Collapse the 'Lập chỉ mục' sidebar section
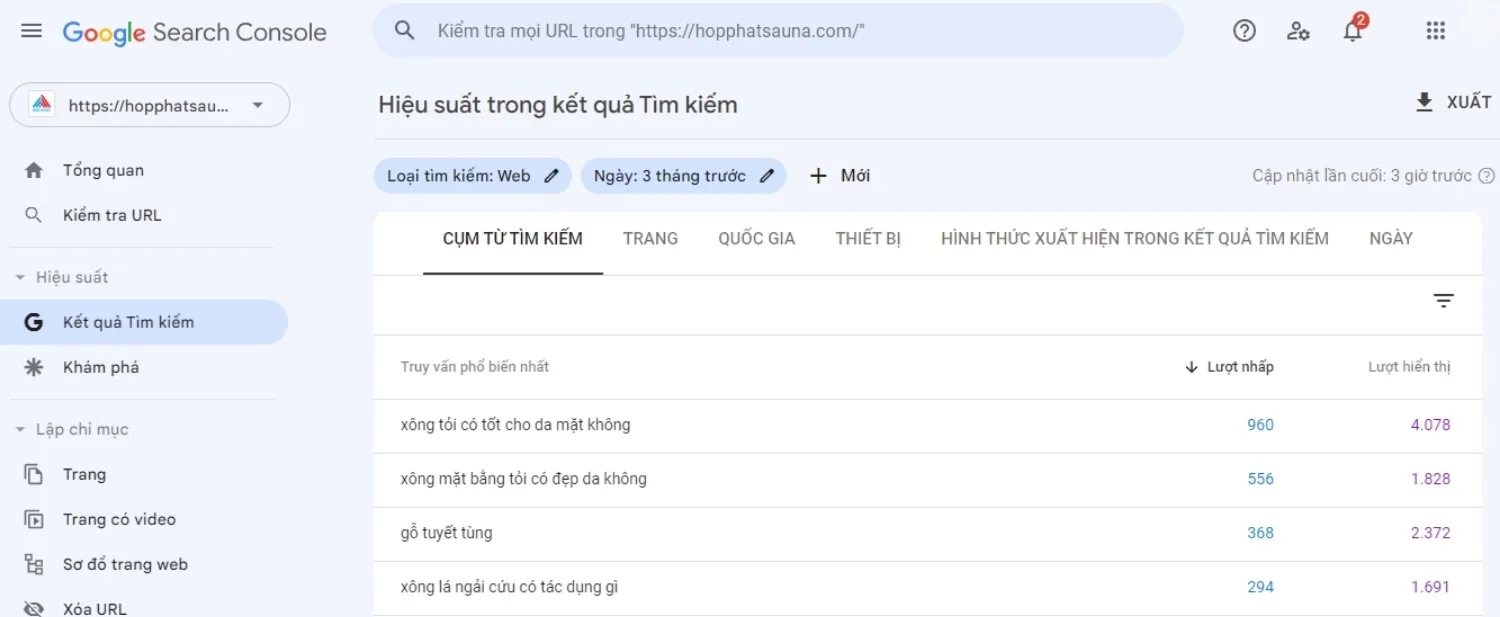The image size is (1500, 617). coord(20,429)
